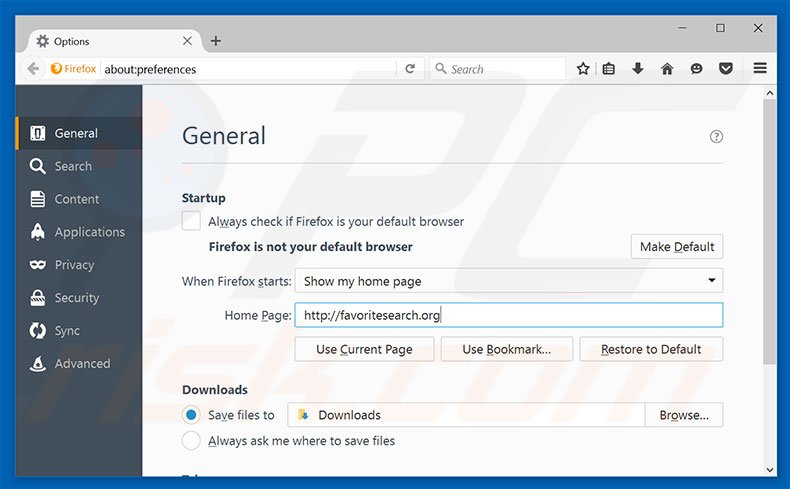The width and height of the screenshot is (790, 489).
Task: Click 'Firefox is not your default browser' text
Action: click(x=310, y=247)
